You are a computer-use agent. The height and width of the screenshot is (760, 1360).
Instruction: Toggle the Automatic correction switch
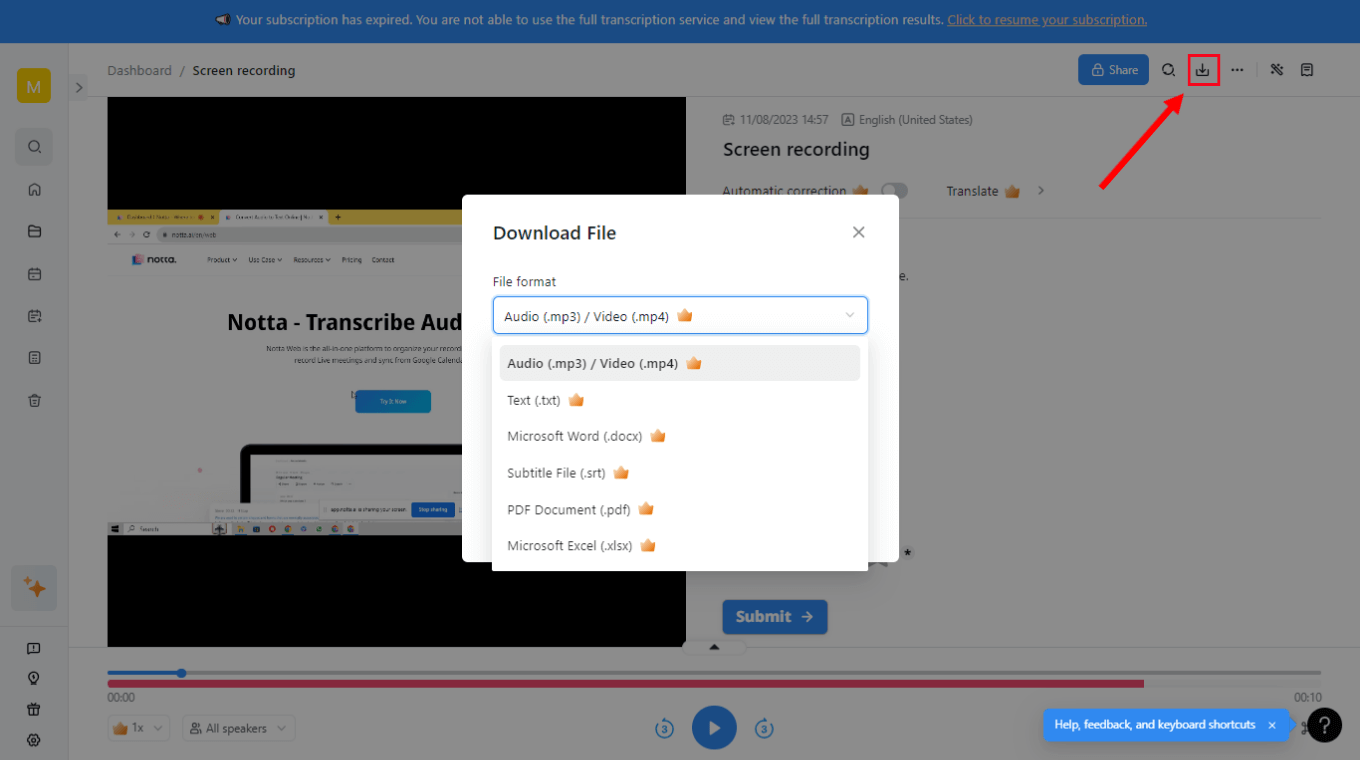(894, 191)
